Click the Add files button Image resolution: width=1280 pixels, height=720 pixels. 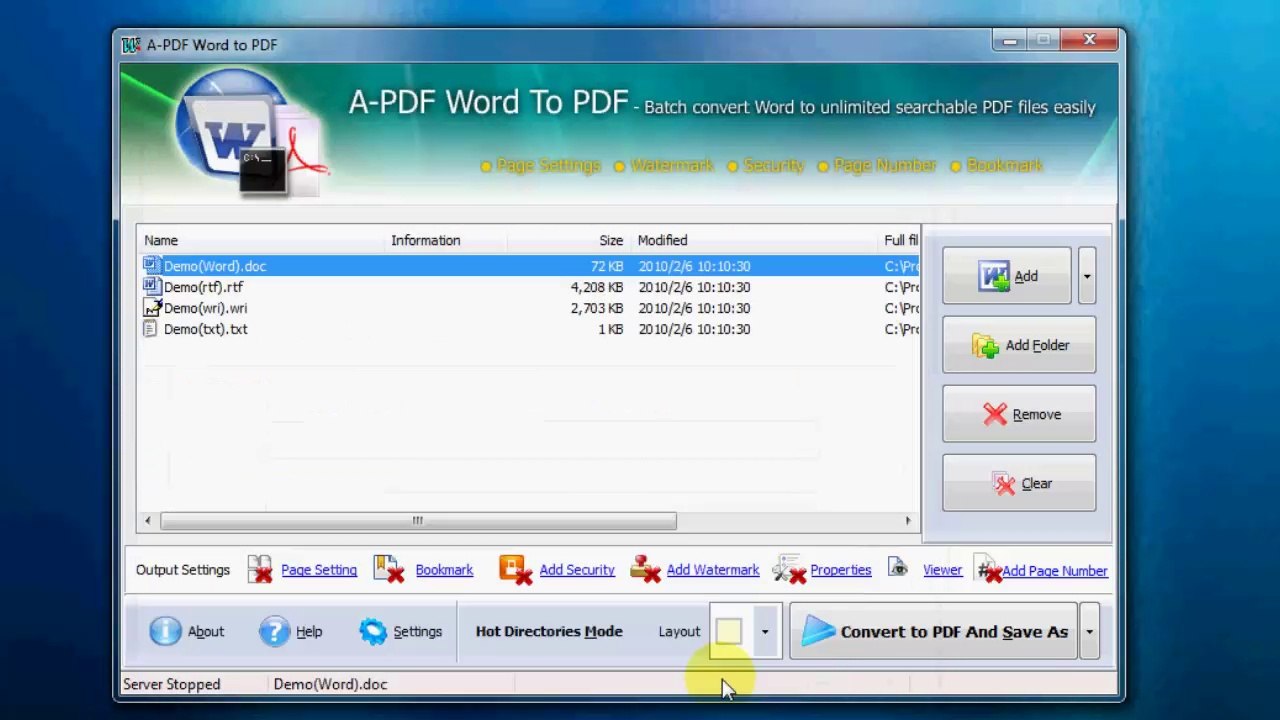pyautogui.click(x=1007, y=276)
